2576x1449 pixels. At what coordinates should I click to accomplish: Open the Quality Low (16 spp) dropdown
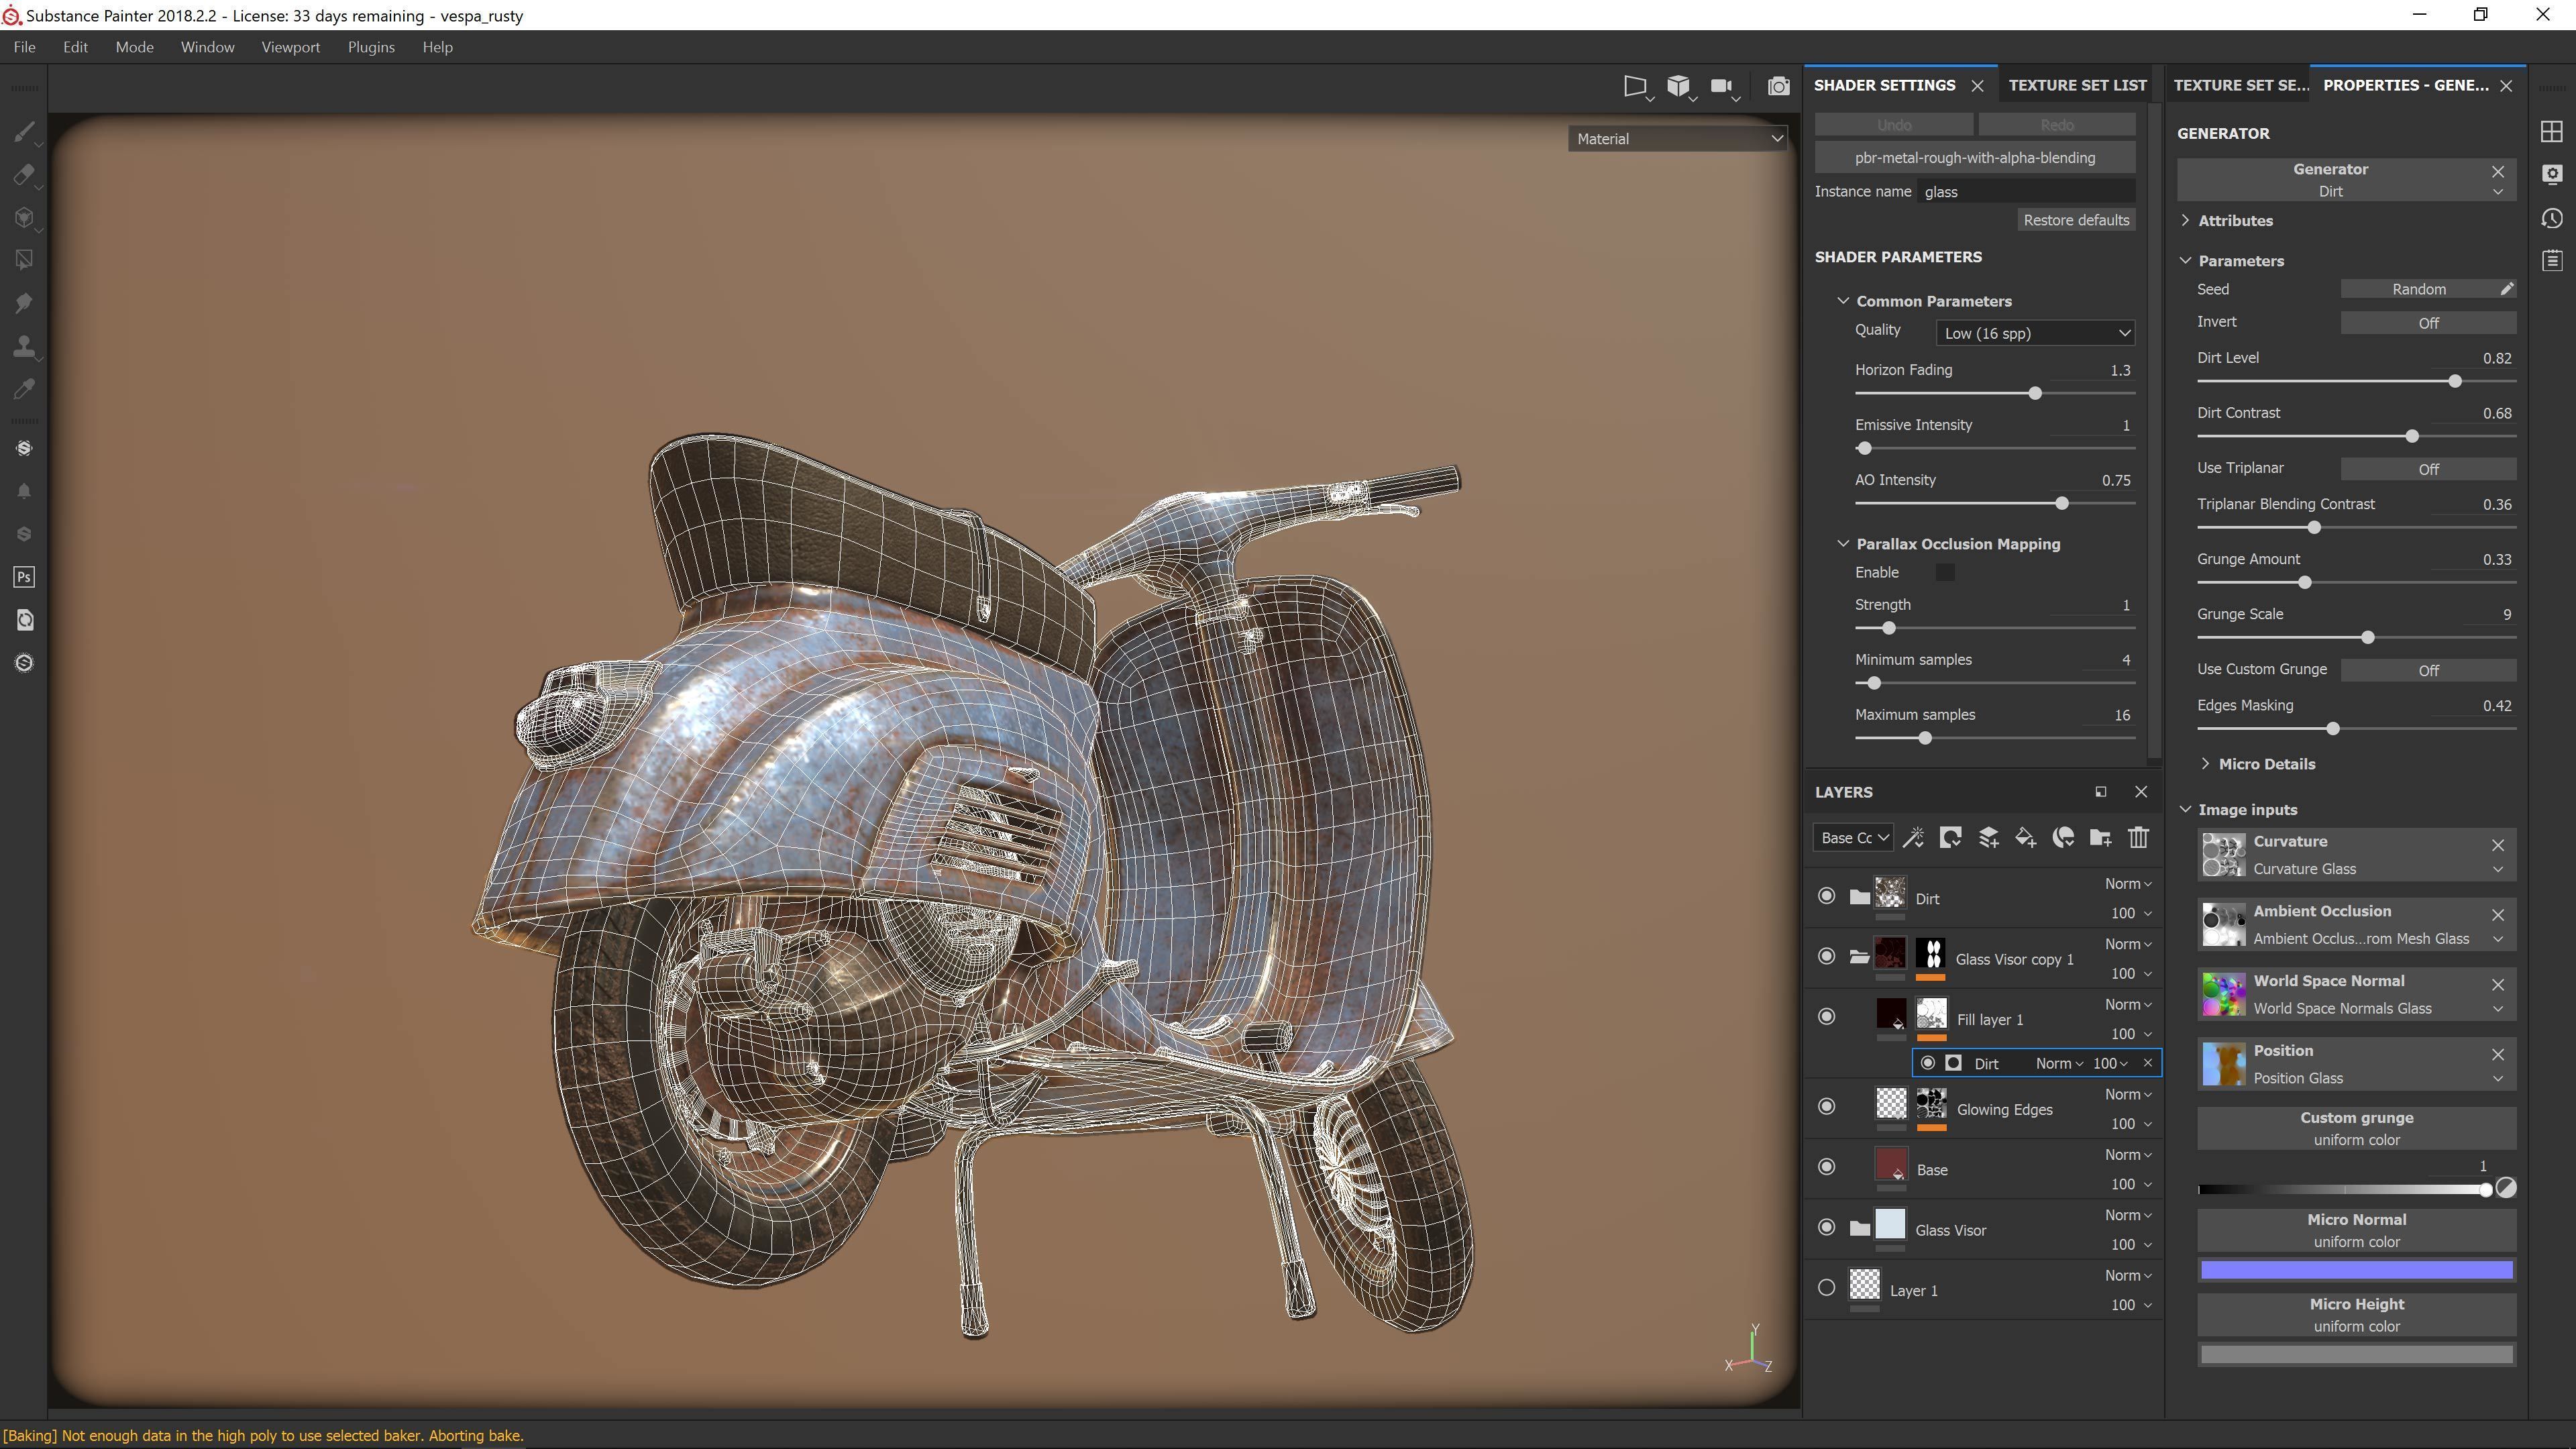[x=2035, y=333]
